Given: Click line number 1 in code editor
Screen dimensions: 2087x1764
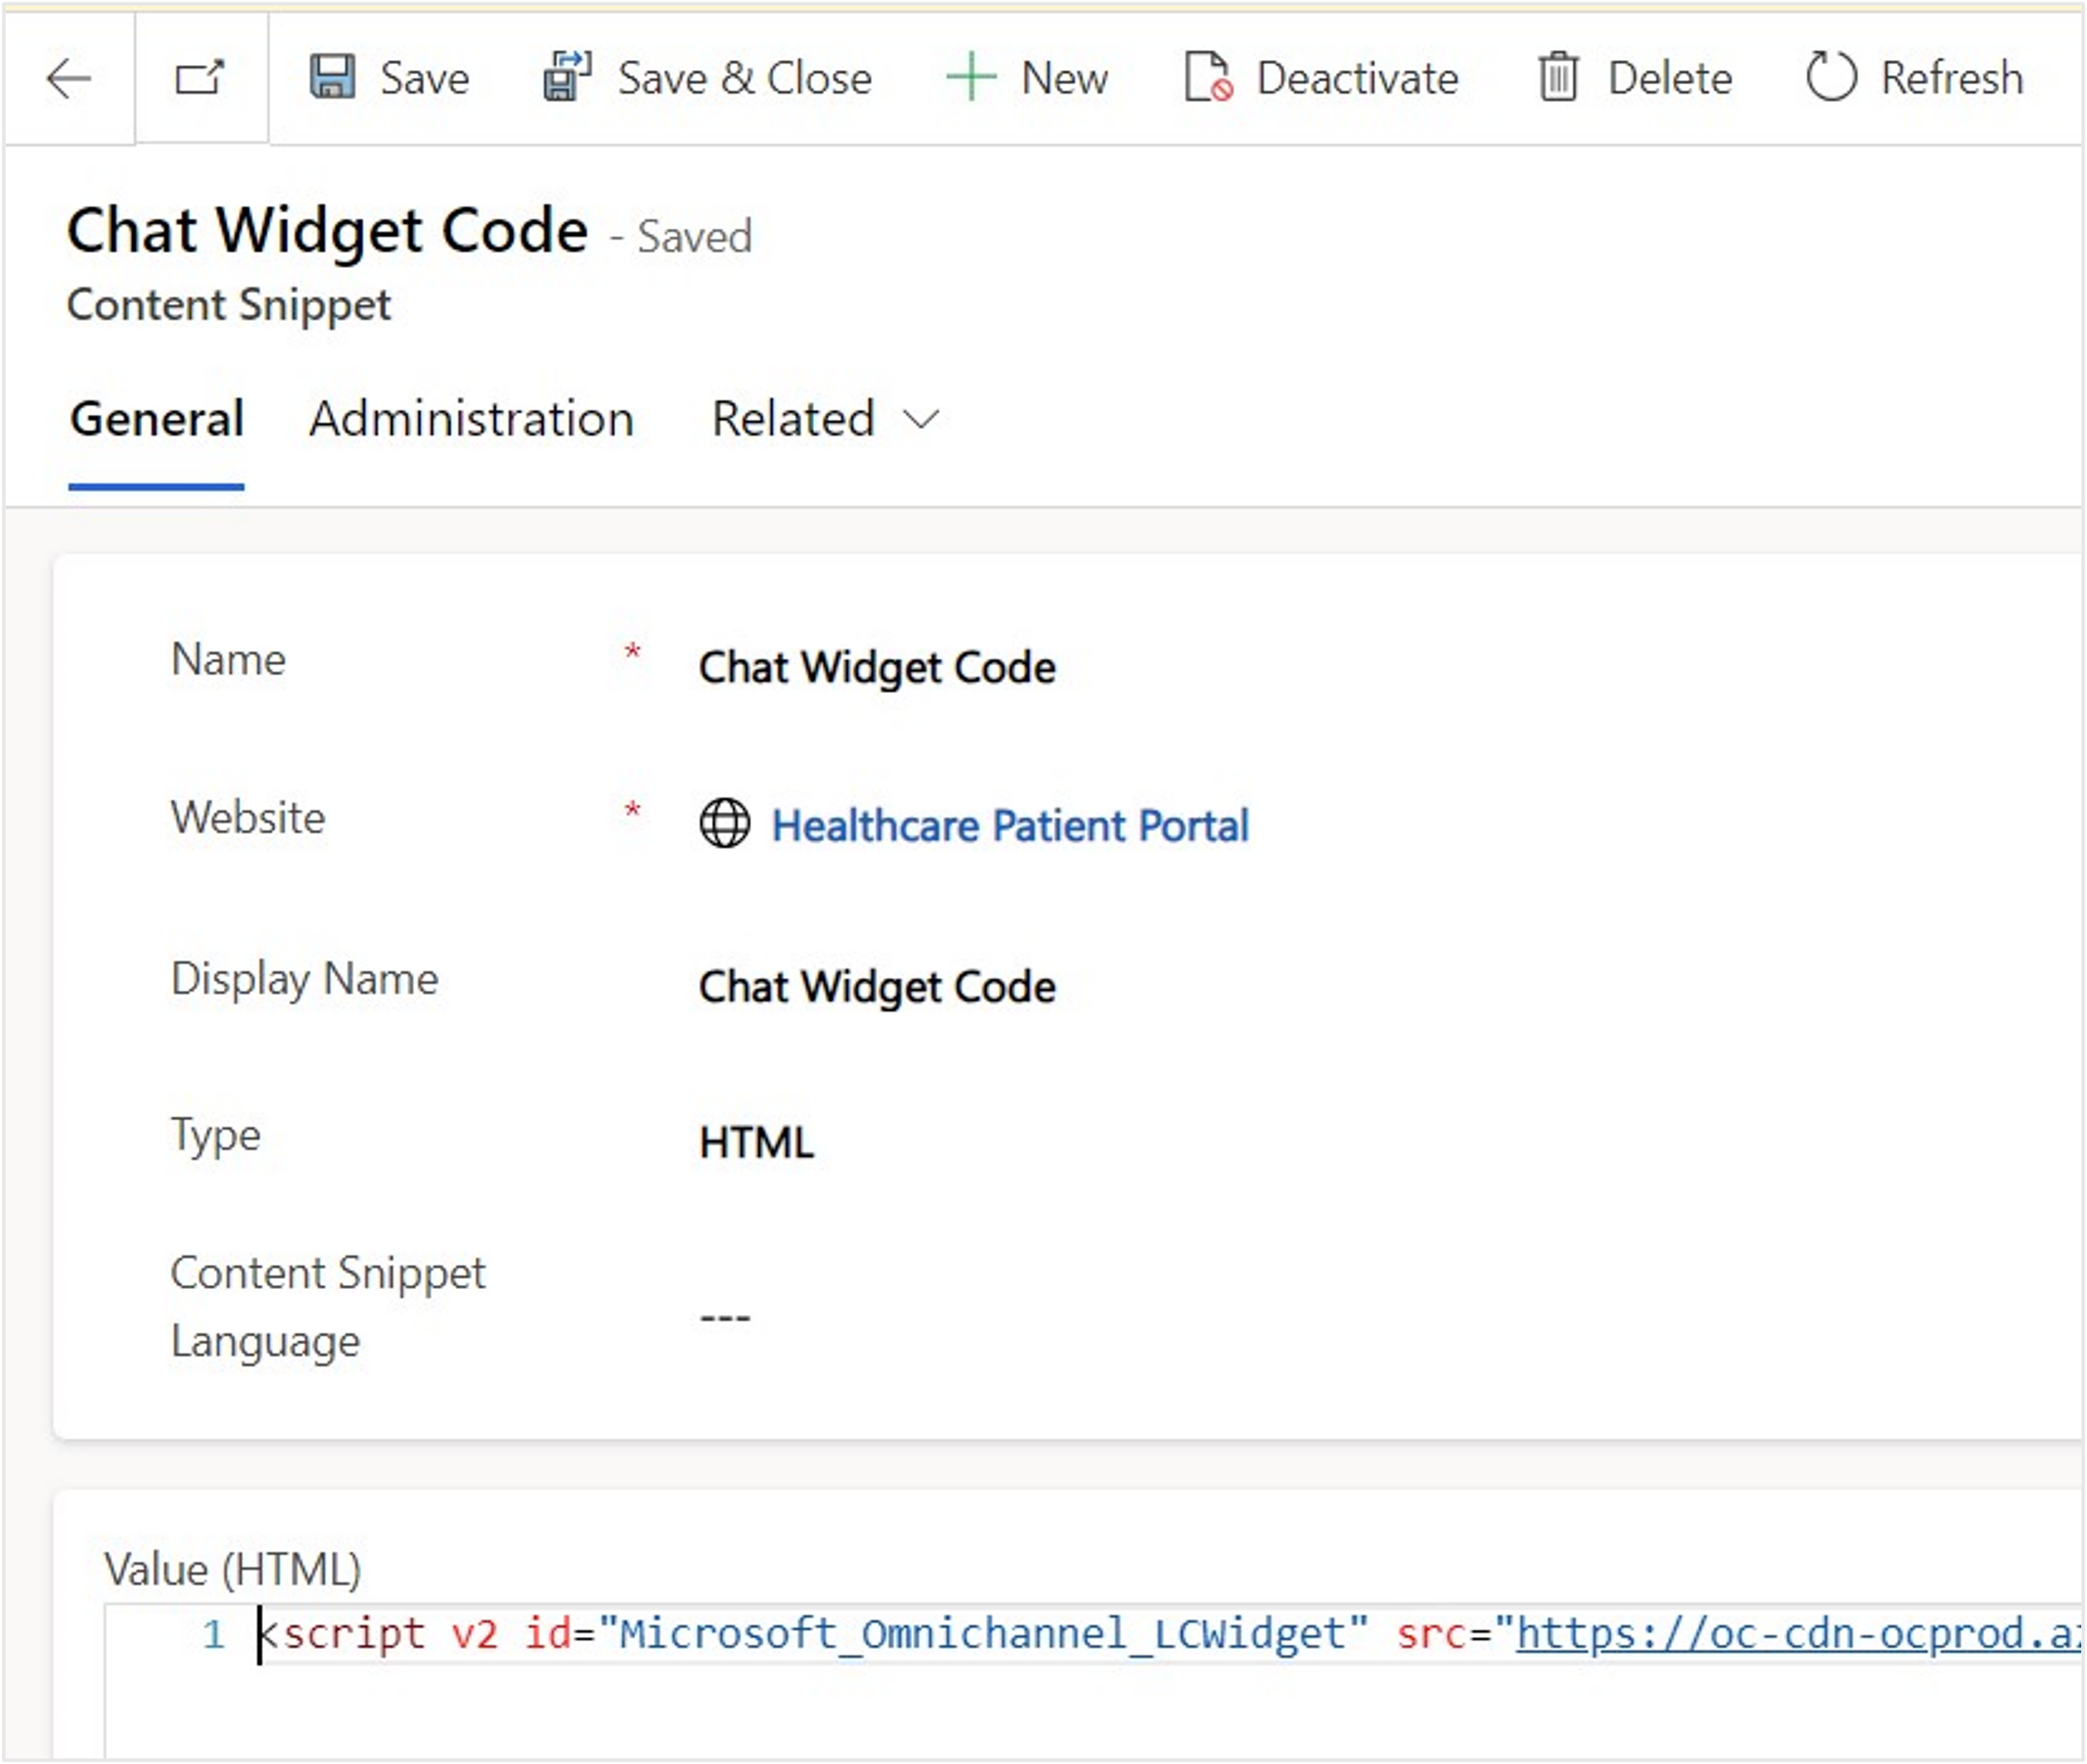Looking at the screenshot, I should coord(214,1635).
